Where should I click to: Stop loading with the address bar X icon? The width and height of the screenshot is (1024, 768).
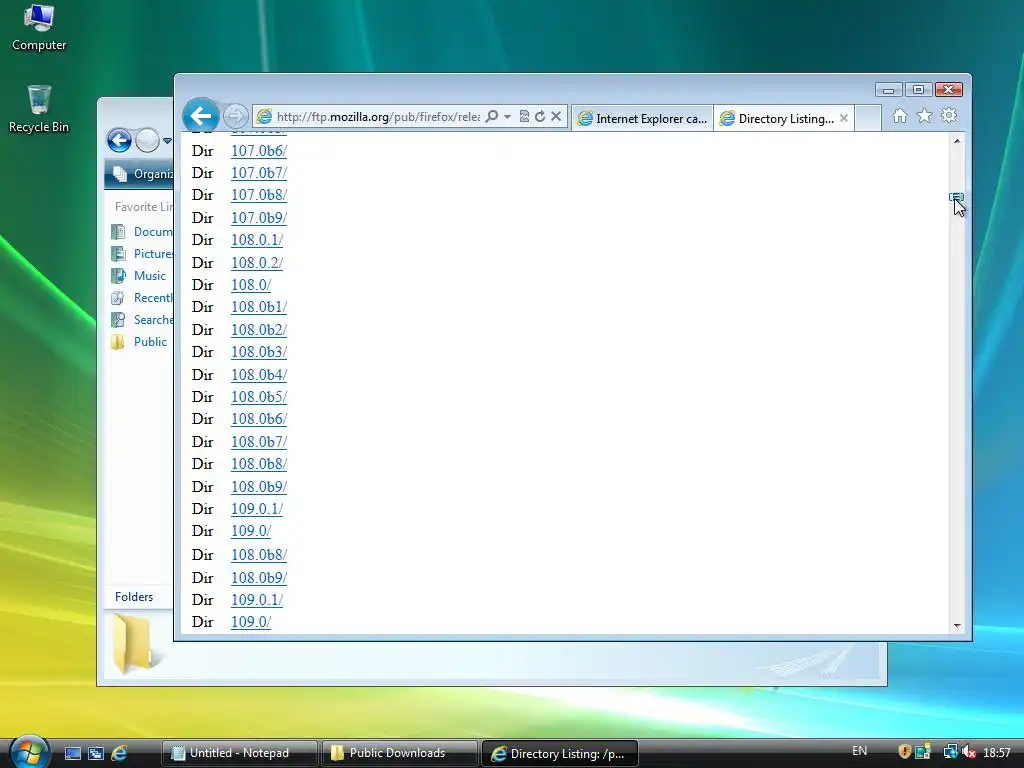[556, 116]
